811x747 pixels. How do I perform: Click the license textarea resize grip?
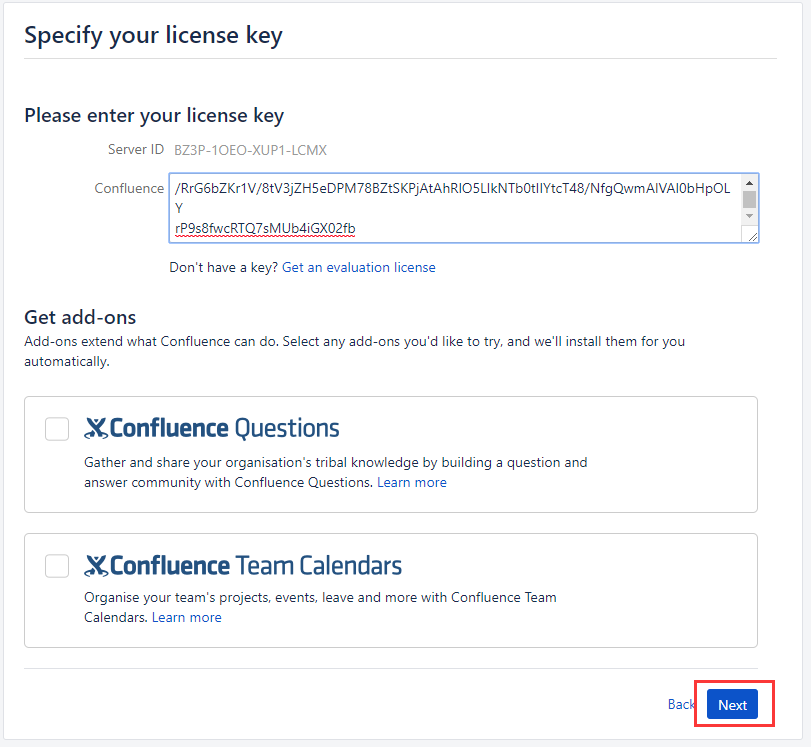coord(753,236)
